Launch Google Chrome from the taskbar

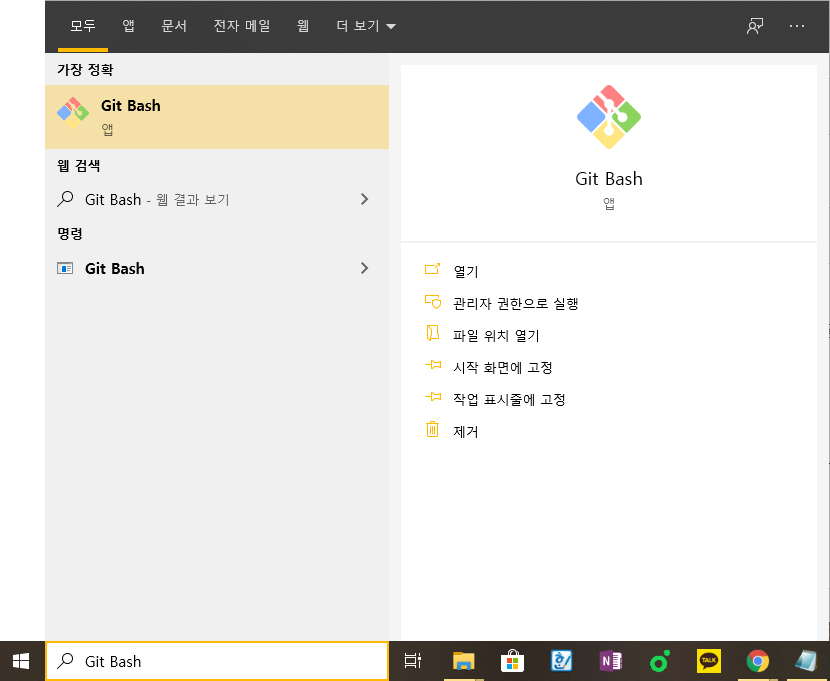[757, 661]
